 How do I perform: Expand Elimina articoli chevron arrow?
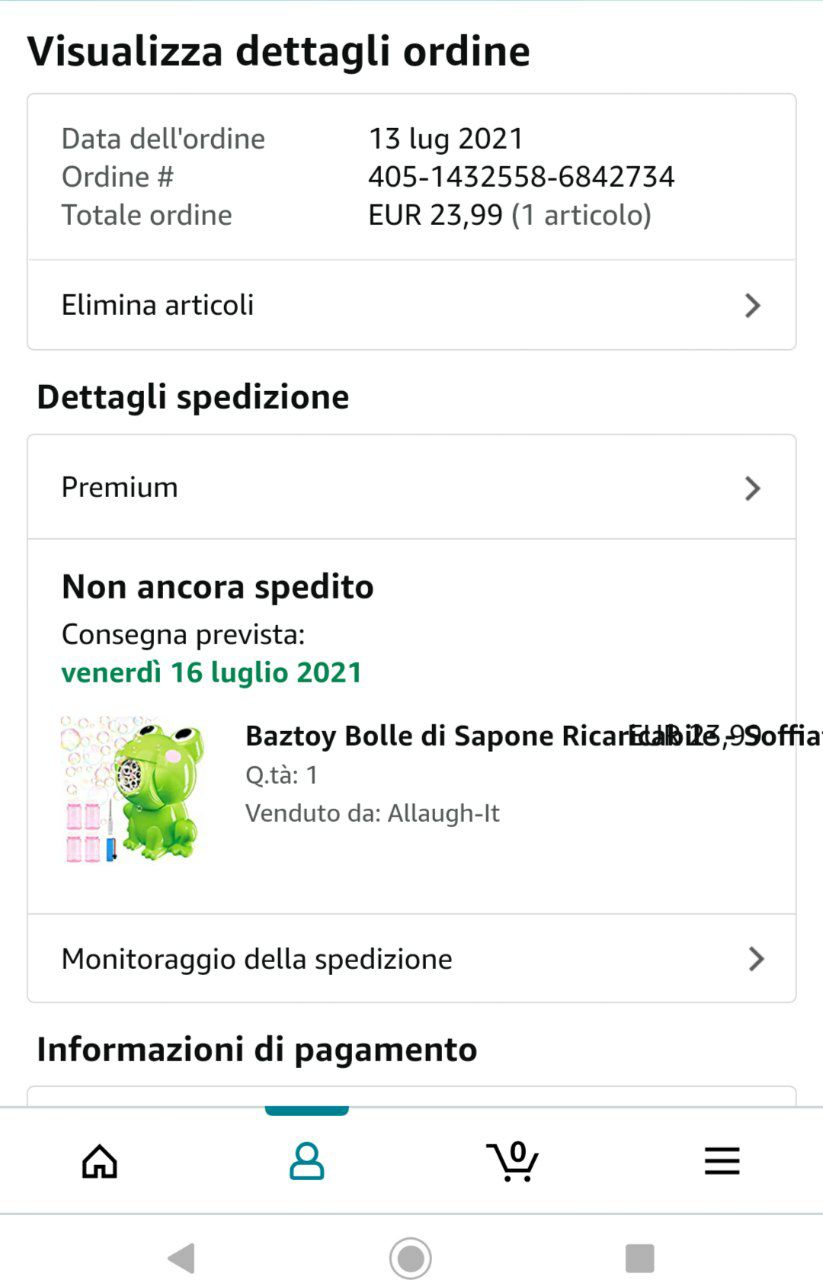tap(753, 306)
